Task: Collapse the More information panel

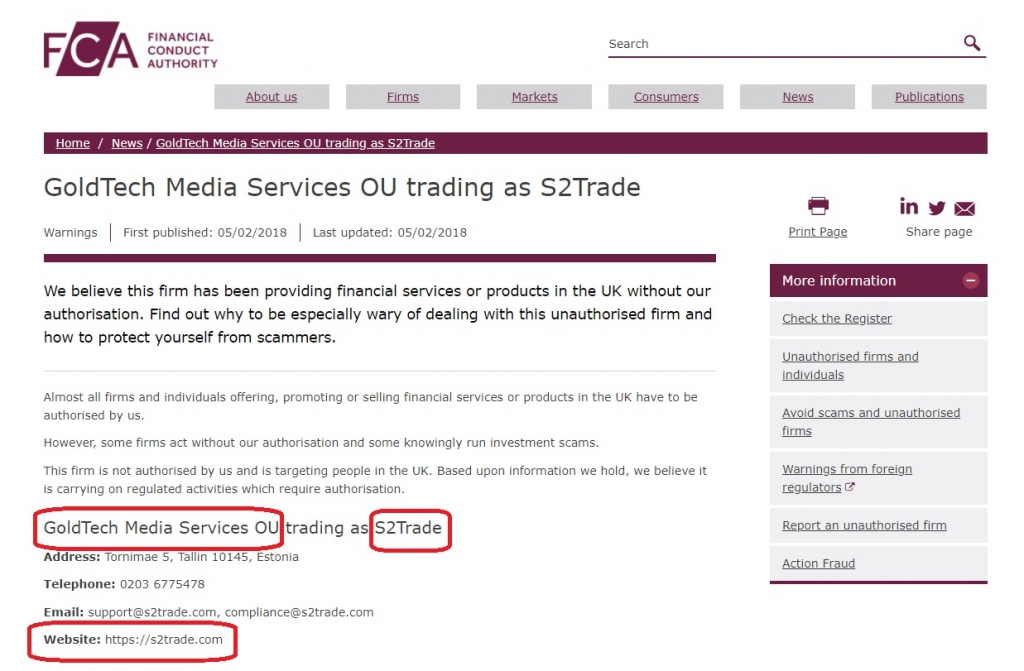Action: [x=970, y=280]
